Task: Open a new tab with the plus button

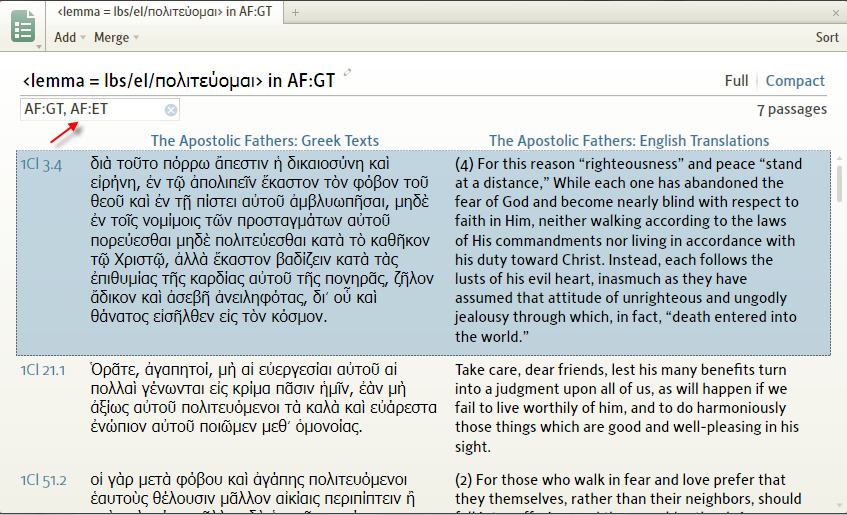Action: [x=295, y=12]
